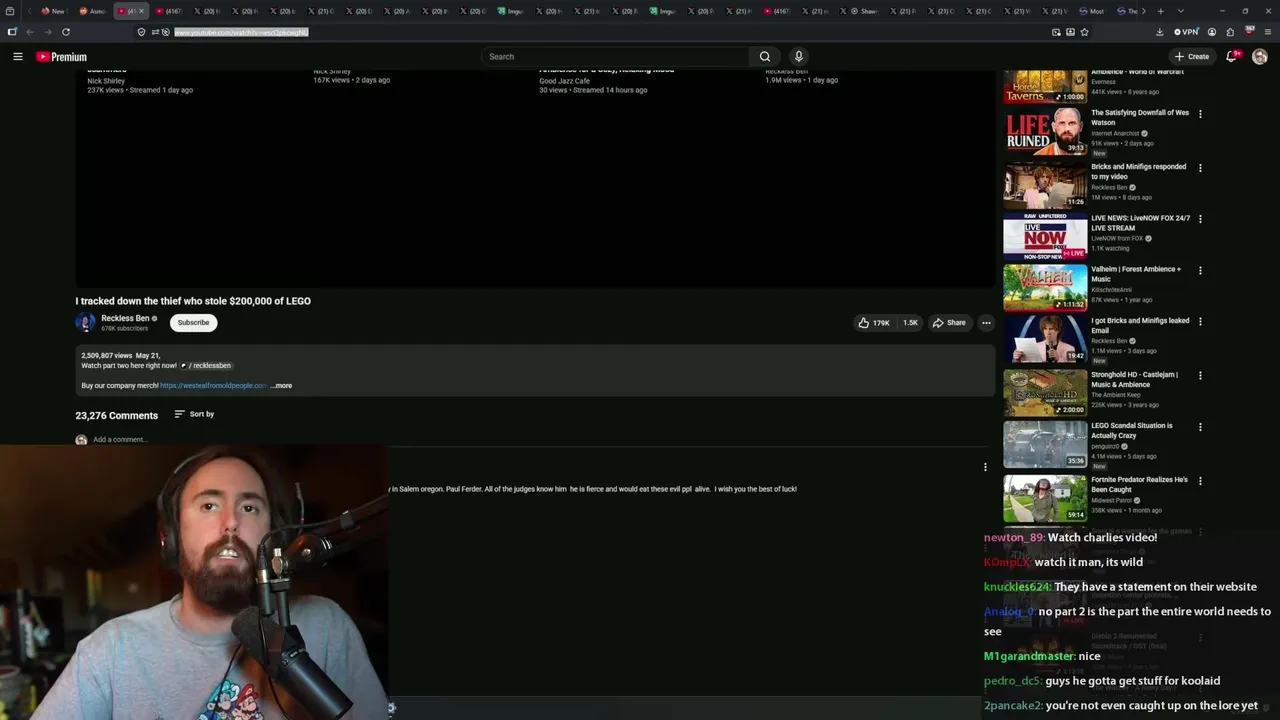Viewport: 1280px width, 720px height.
Task: Bookmark this page with the star icon
Action: pyautogui.click(x=1084, y=32)
